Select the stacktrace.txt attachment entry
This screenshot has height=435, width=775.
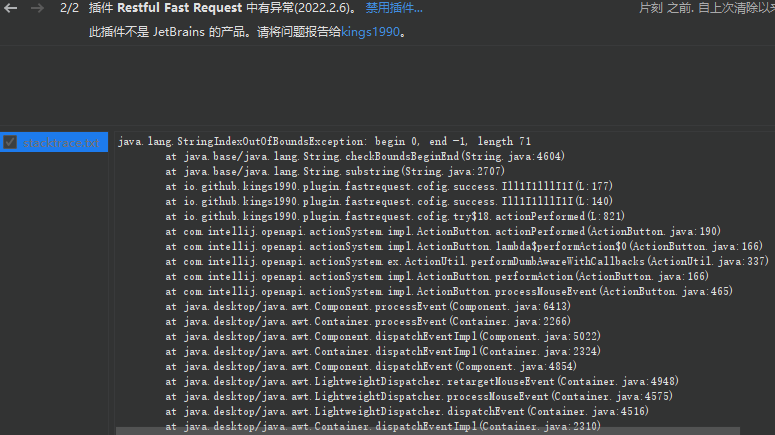point(54,142)
